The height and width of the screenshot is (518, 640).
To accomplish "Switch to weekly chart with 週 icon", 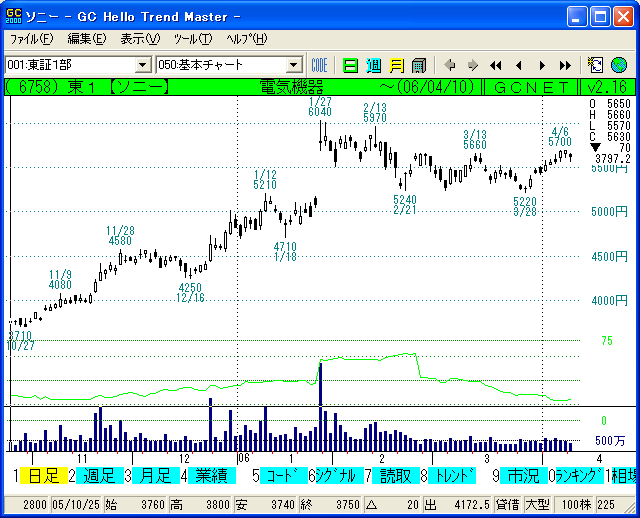I will [373, 65].
